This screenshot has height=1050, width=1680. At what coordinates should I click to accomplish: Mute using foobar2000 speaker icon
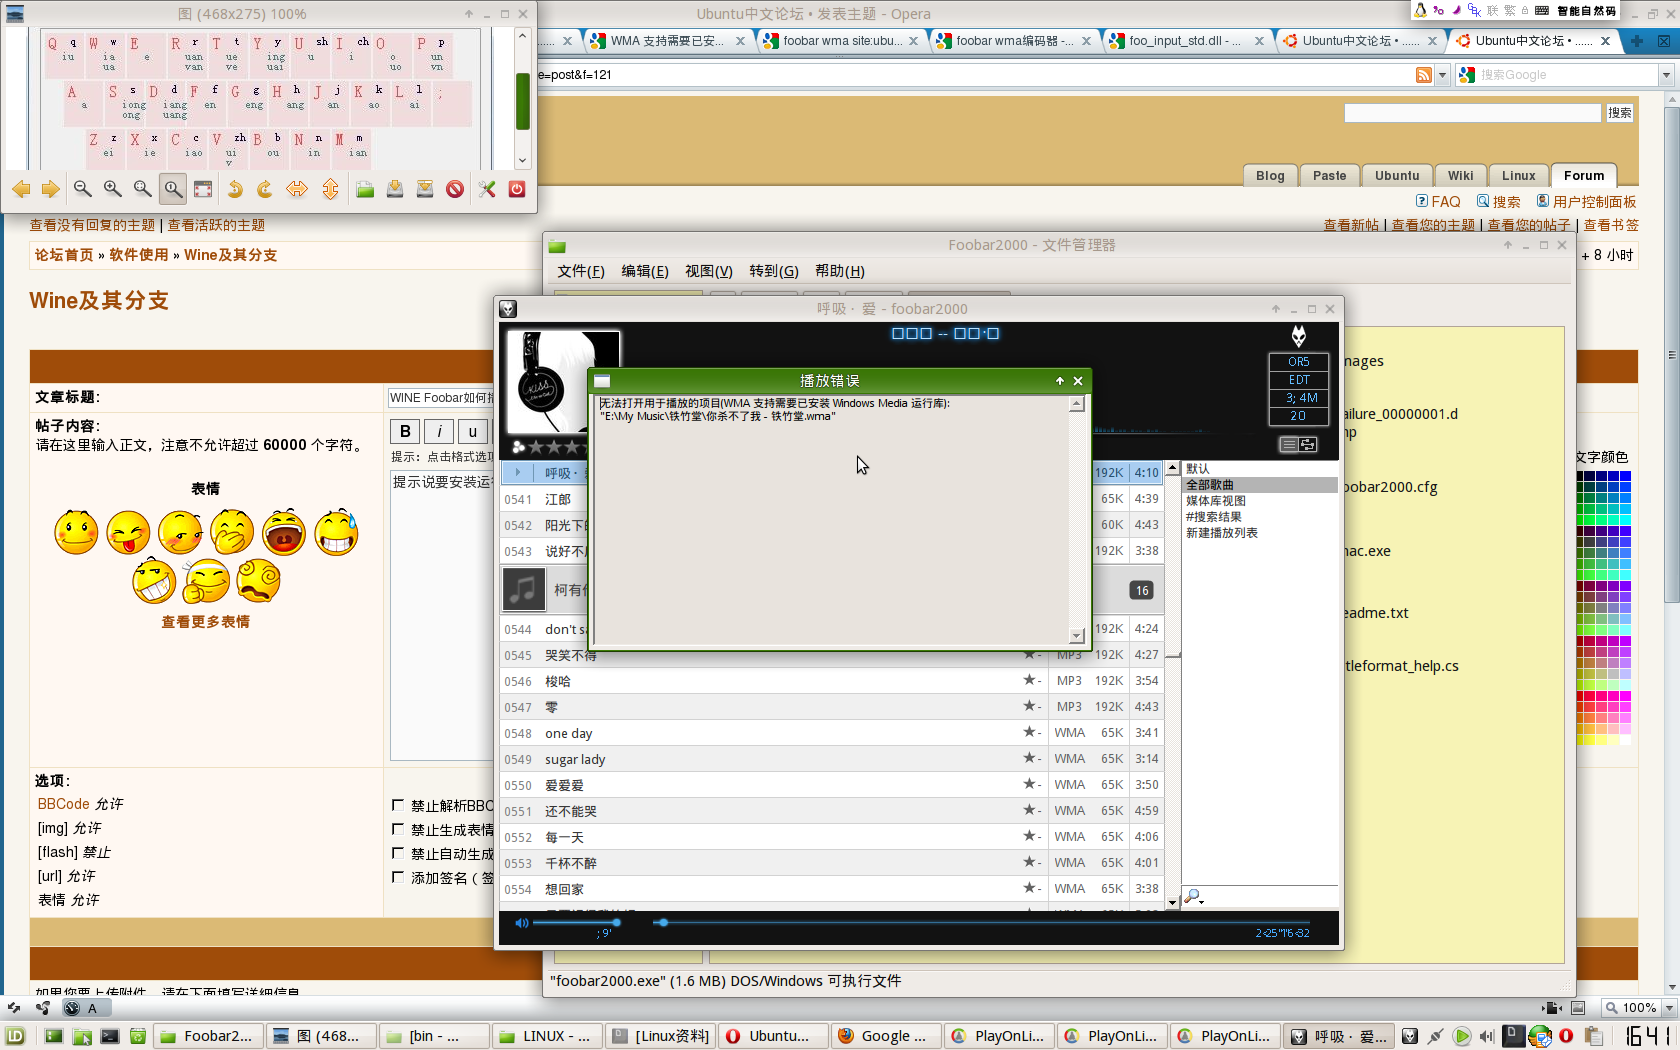tap(521, 923)
